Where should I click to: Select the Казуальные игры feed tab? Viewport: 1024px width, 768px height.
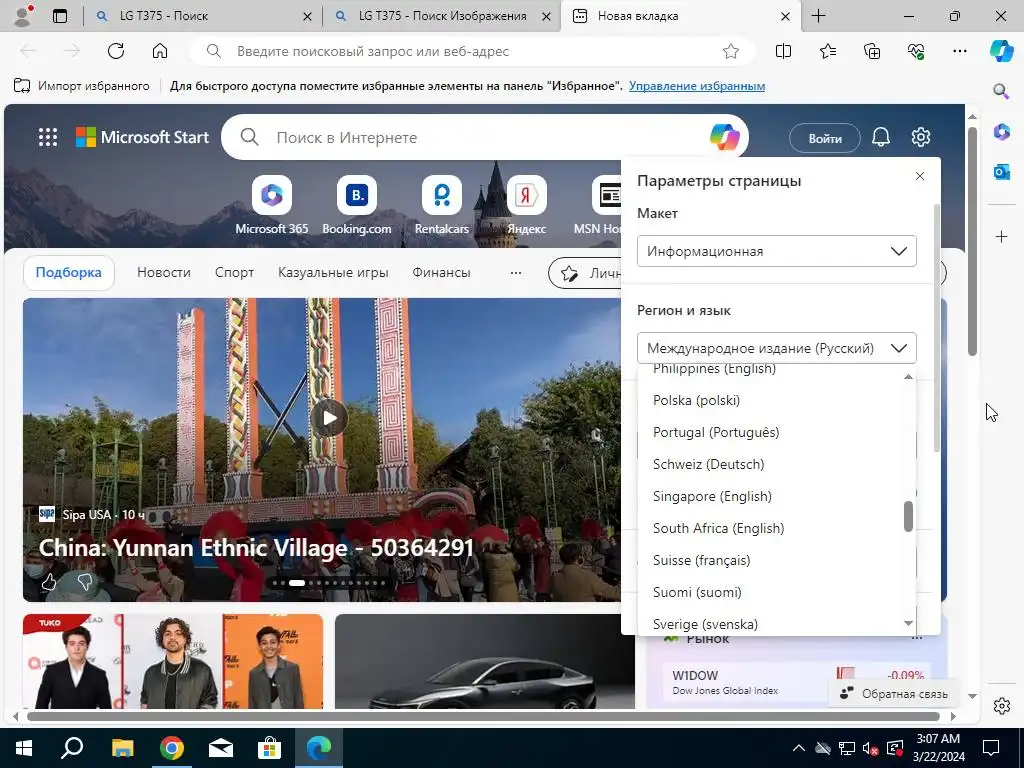[333, 272]
